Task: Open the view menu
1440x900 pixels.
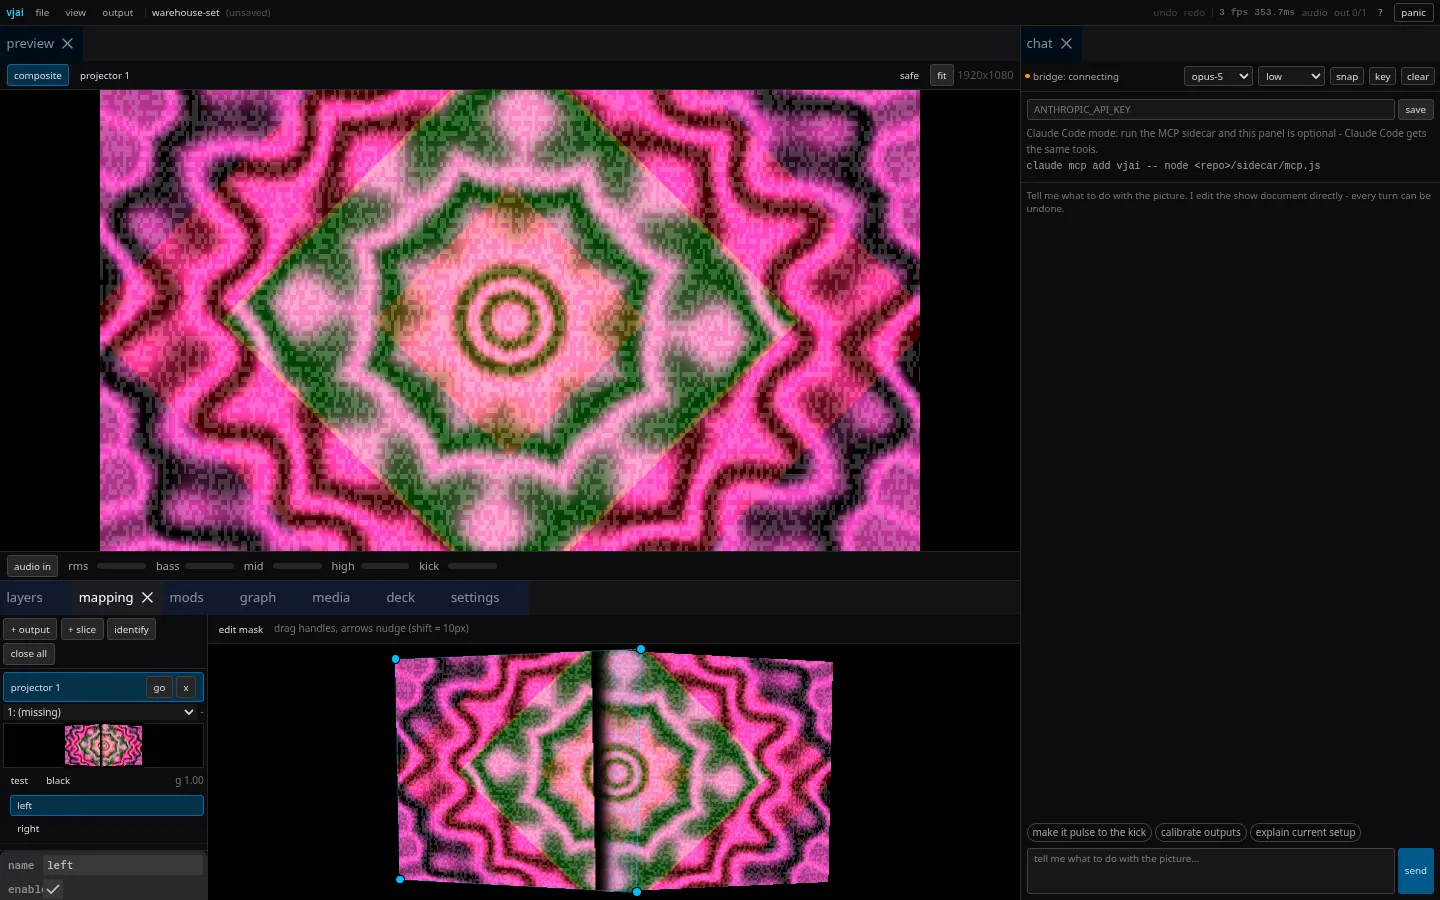Action: 75,13
